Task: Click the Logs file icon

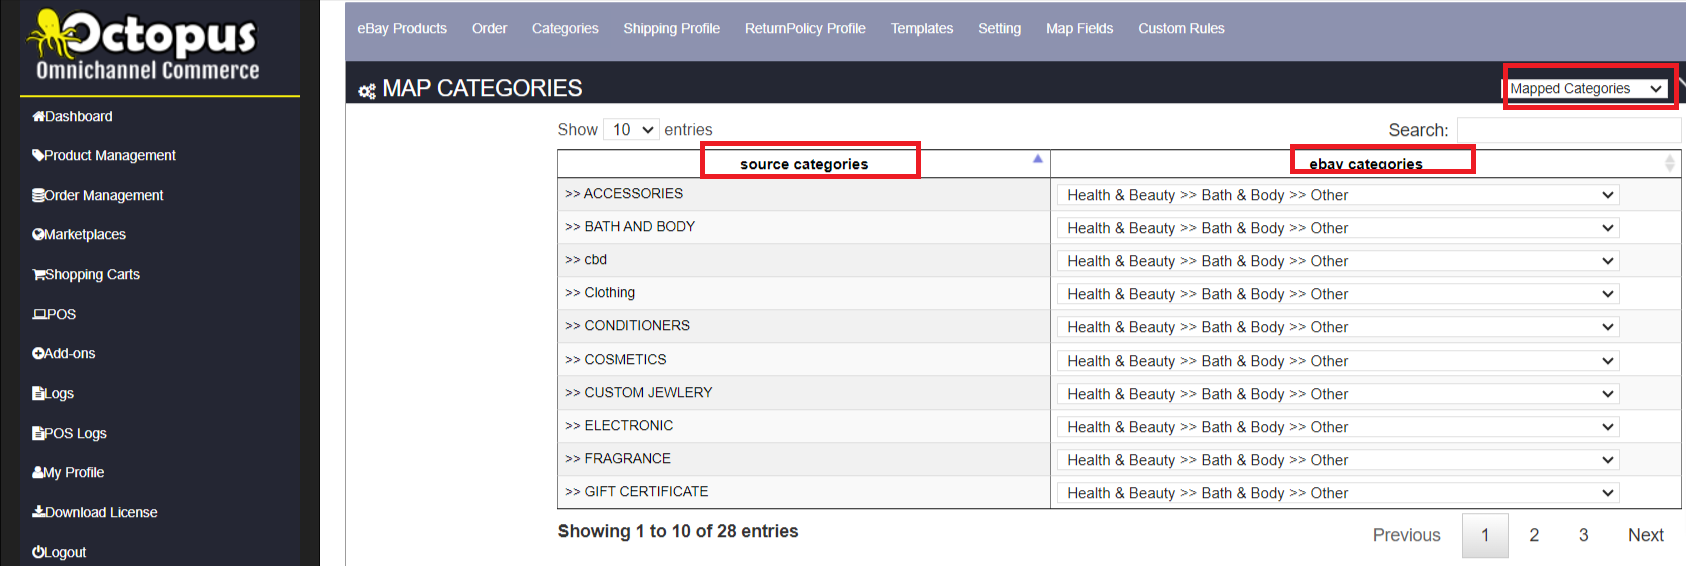Action: (38, 393)
